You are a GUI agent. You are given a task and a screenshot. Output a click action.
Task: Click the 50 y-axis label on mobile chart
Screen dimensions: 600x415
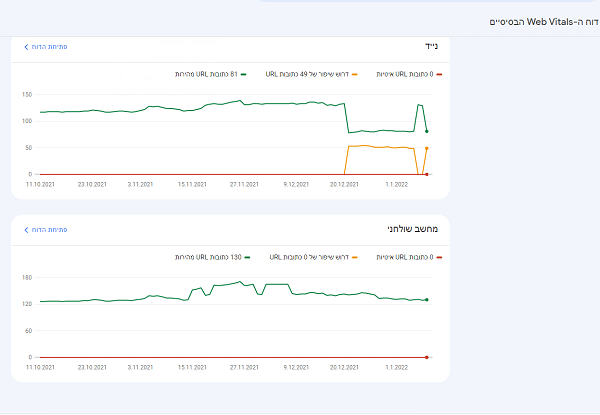coord(29,148)
